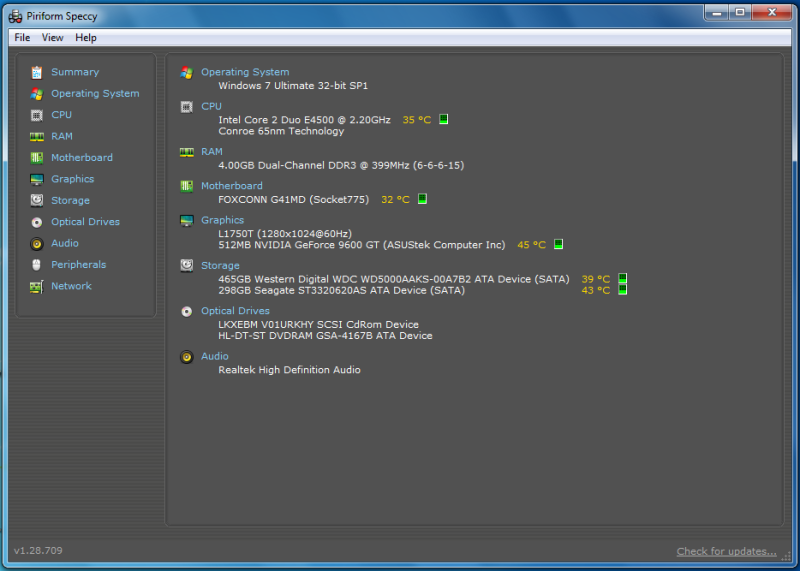
Task: Show Motherboard details from the sidebar
Action: tap(82, 158)
